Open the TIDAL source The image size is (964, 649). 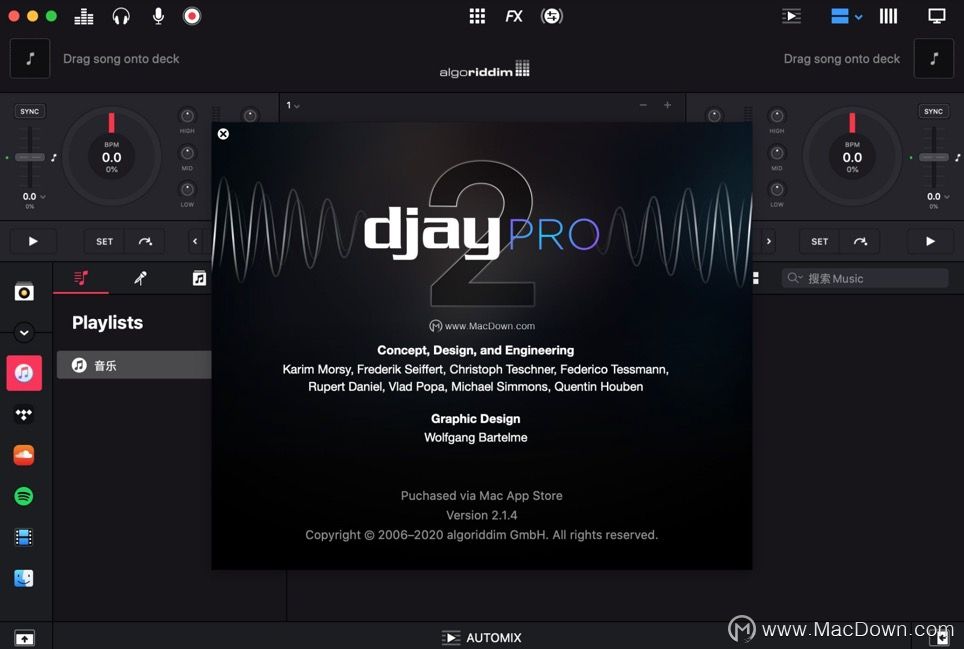point(24,415)
